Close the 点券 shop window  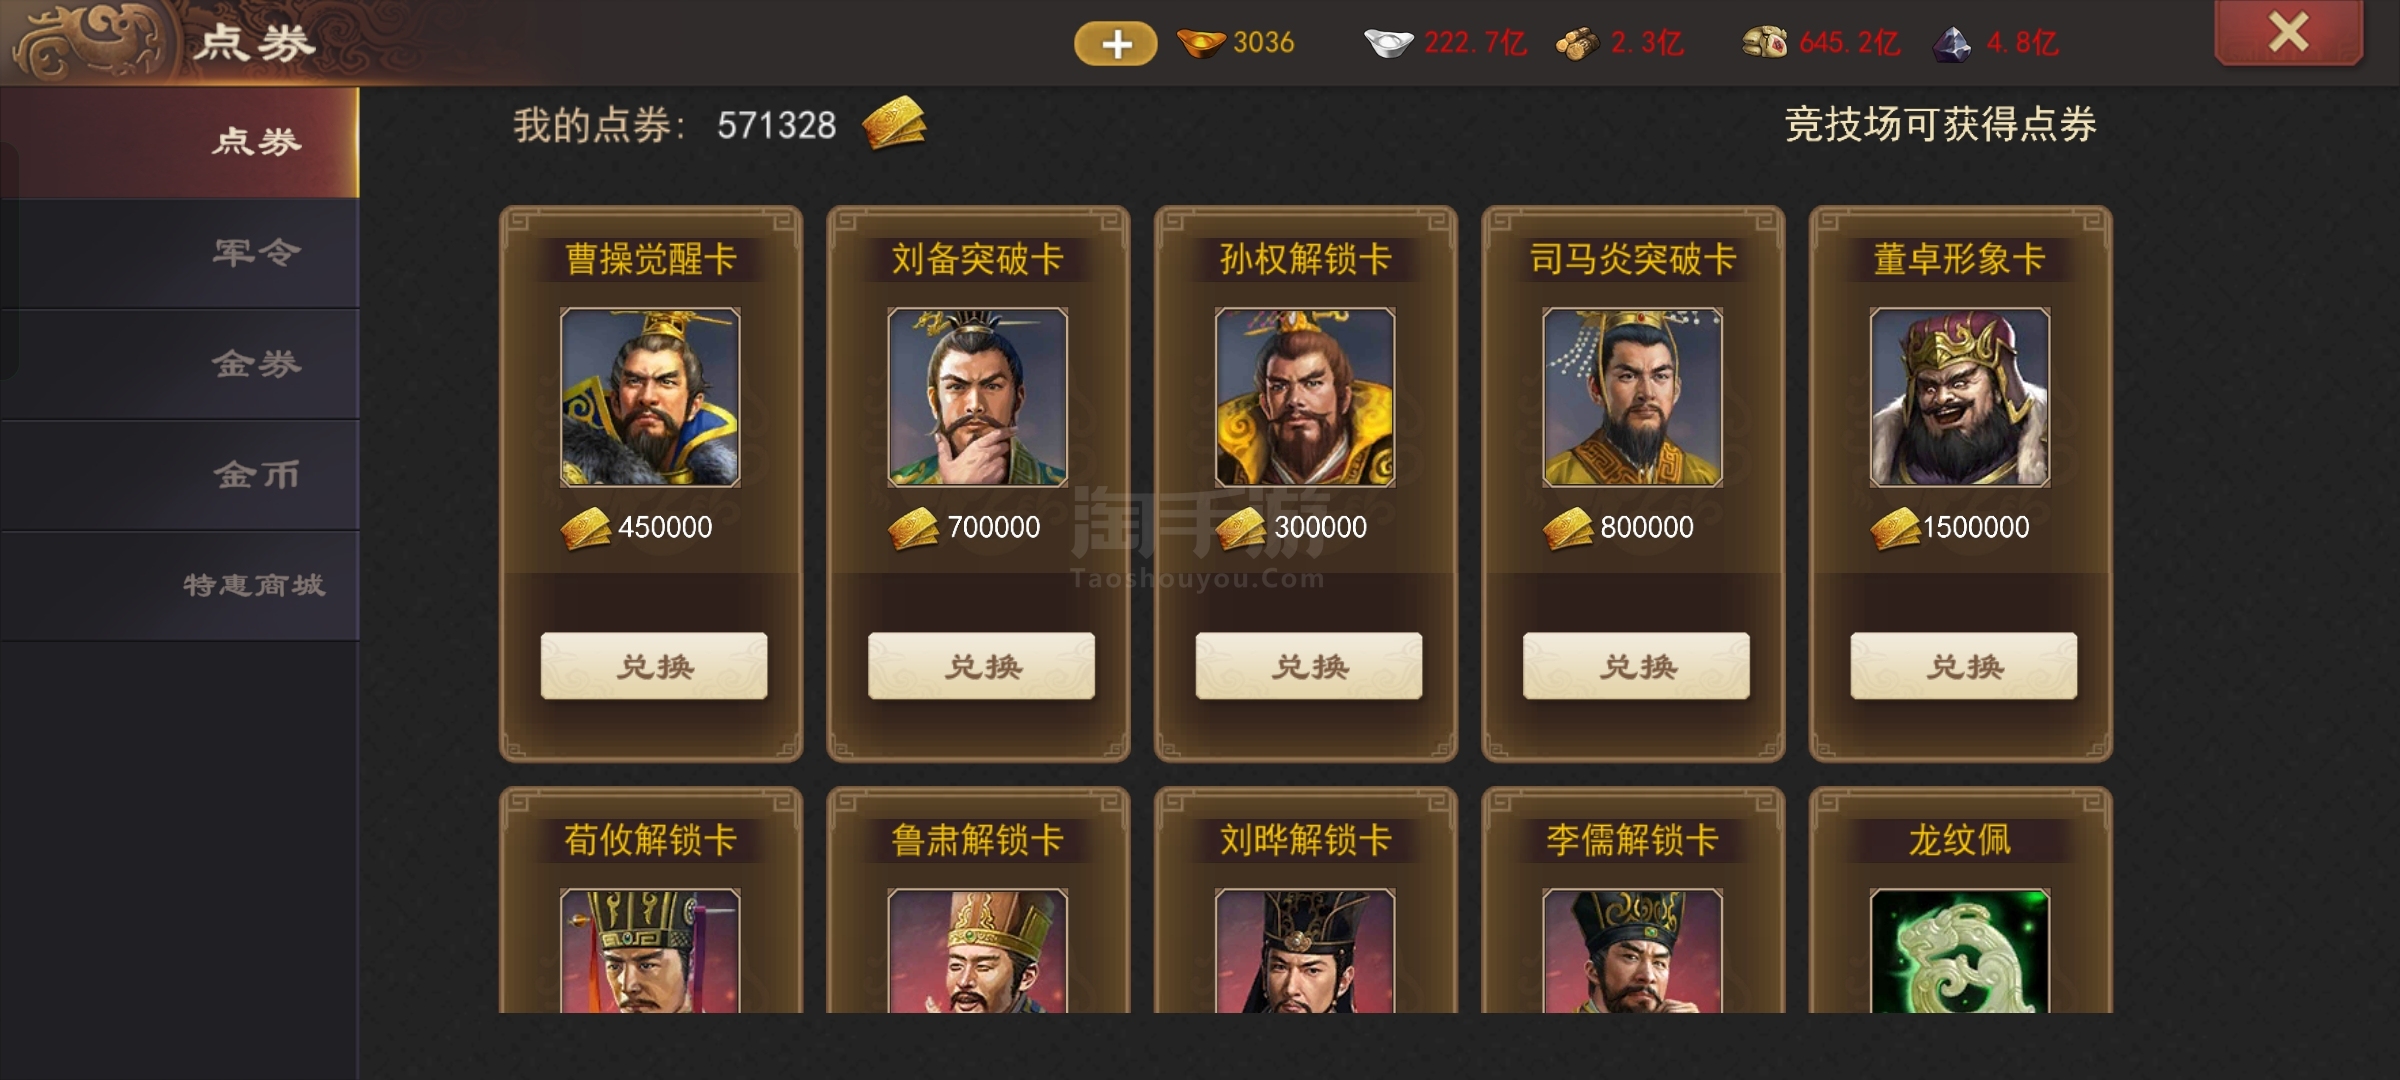pos(2288,32)
